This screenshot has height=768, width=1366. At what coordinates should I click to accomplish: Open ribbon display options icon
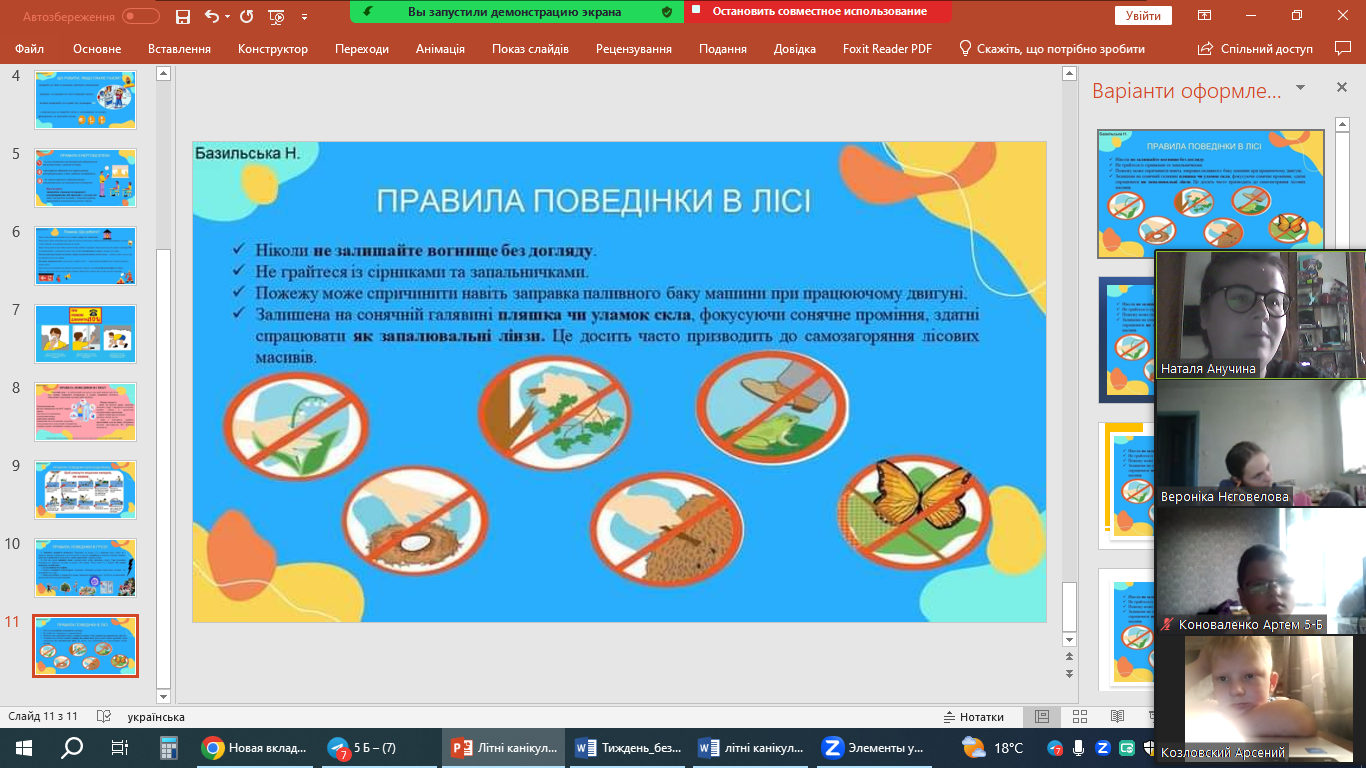(1203, 16)
